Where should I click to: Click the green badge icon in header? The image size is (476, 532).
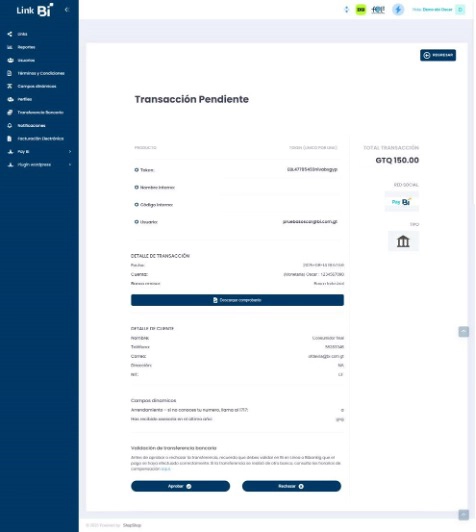[x=361, y=10]
